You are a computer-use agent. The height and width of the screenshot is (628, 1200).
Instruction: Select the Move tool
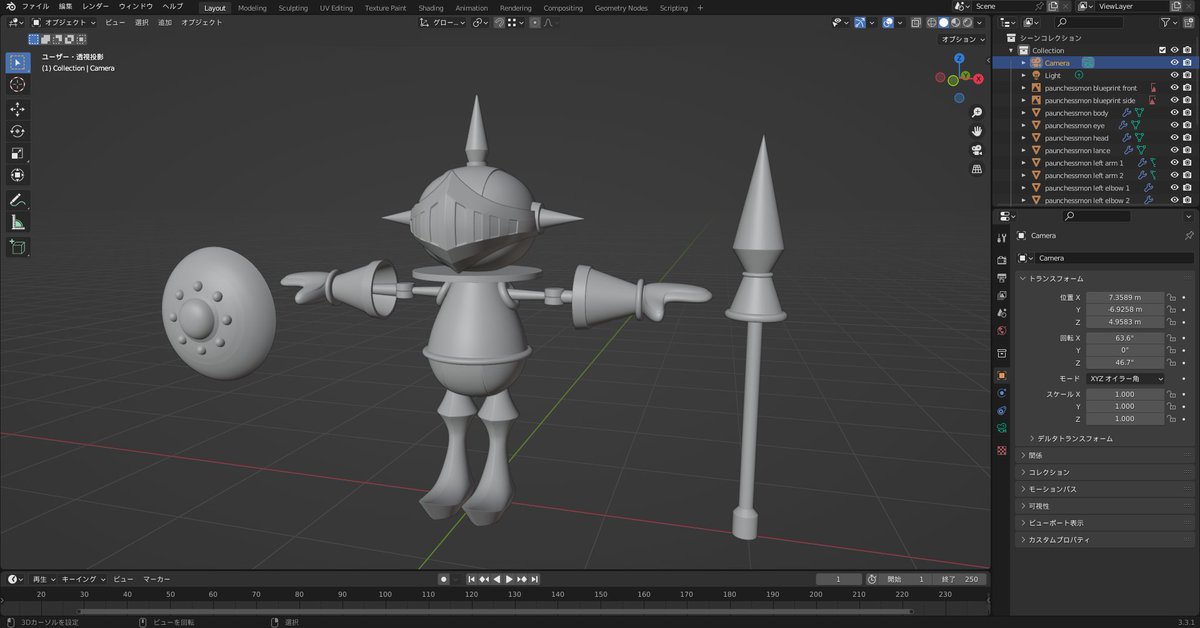[18, 109]
